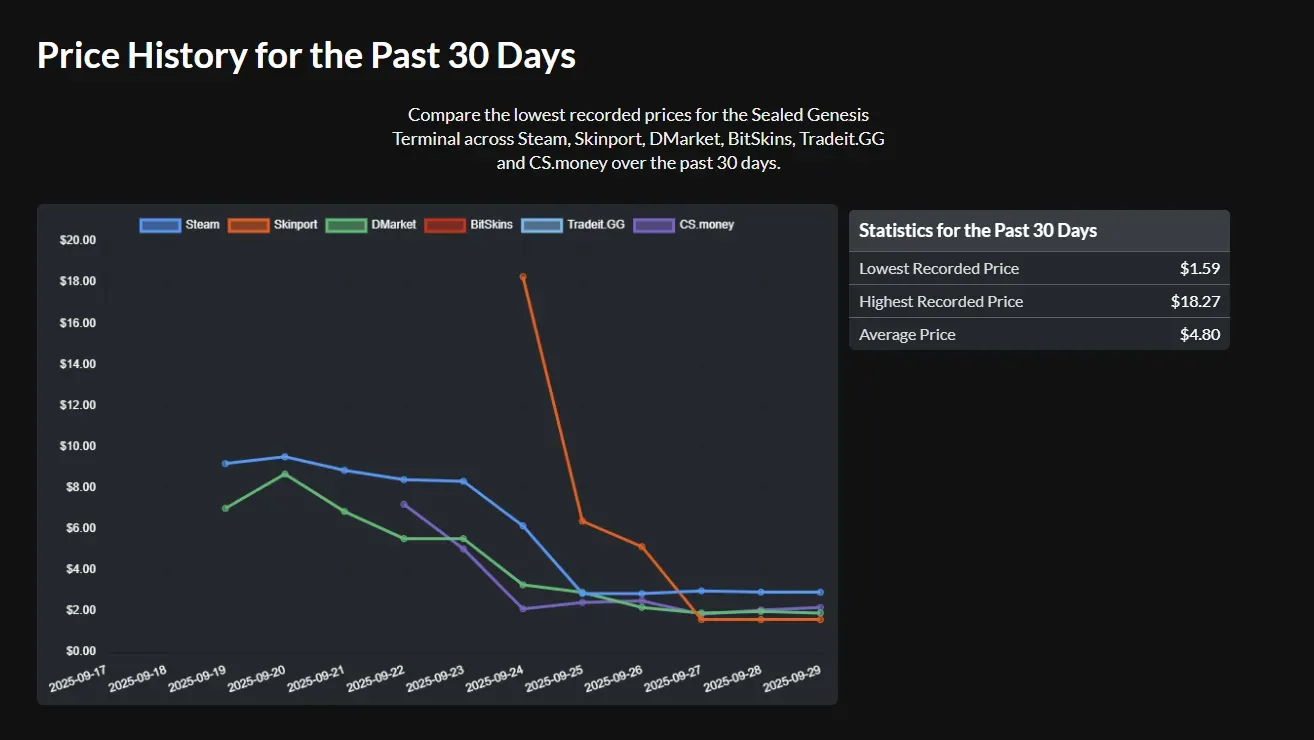Click the green DMarket legend color box
This screenshot has height=740, width=1314.
(346, 225)
